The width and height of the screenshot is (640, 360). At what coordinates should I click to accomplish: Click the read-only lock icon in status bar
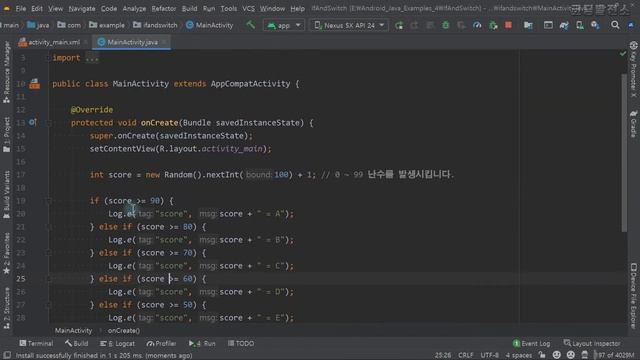pos(542,355)
